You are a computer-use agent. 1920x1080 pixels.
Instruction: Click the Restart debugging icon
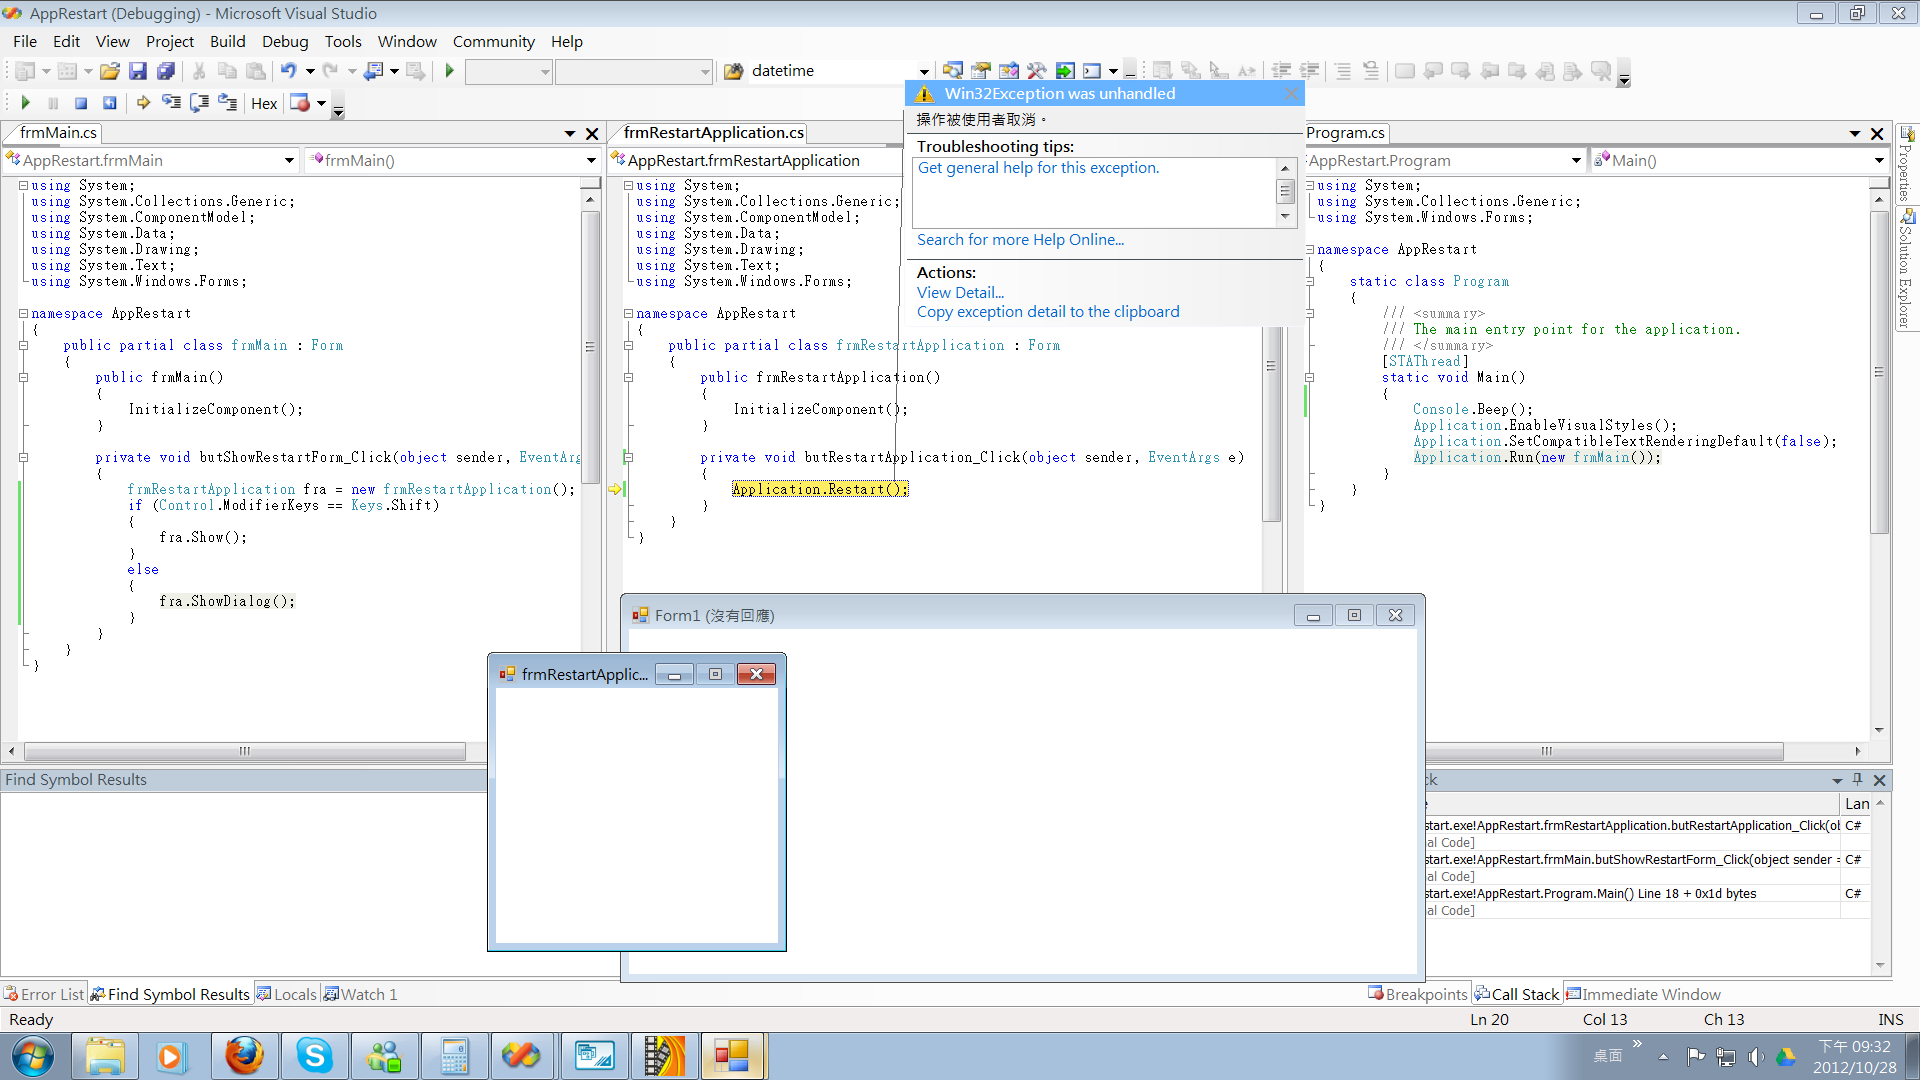click(x=110, y=103)
